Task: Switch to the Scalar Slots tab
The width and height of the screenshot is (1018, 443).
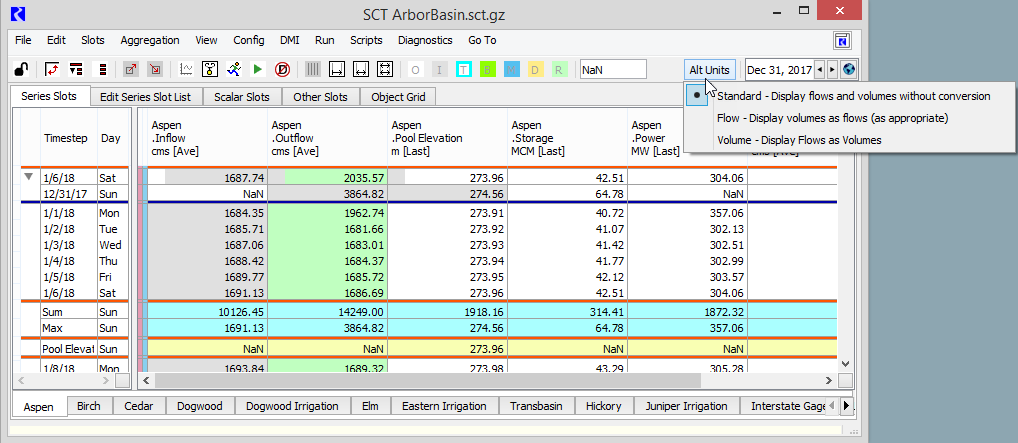Action: (242, 97)
